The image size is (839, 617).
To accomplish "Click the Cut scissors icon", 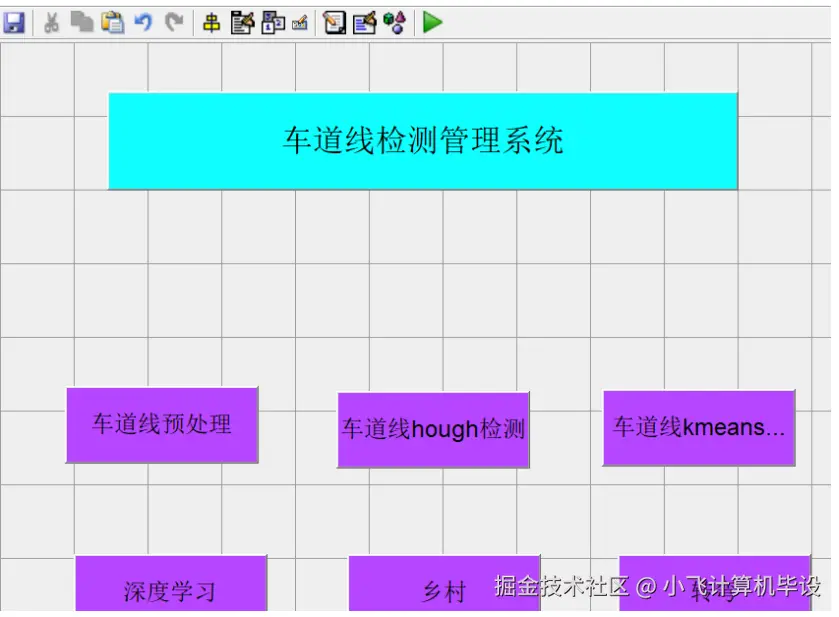I will click(x=51, y=23).
